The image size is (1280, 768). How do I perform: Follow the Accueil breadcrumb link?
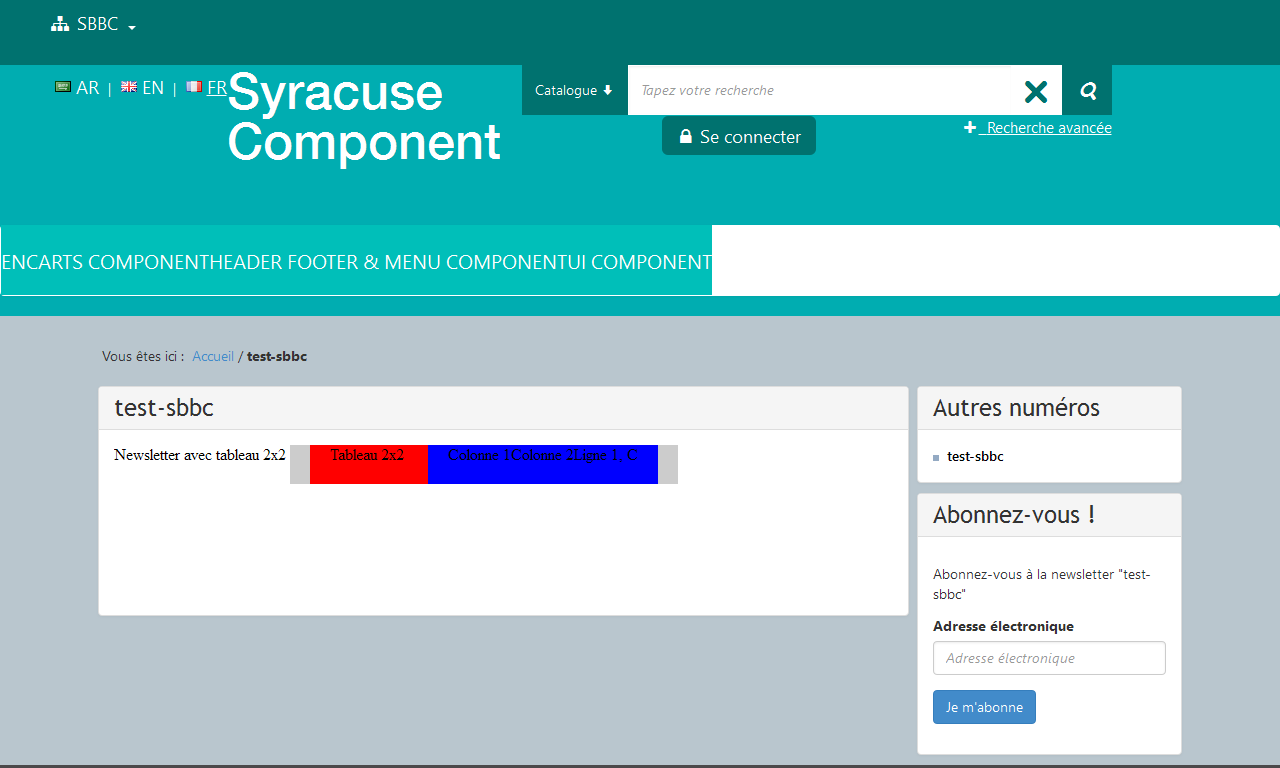click(213, 357)
